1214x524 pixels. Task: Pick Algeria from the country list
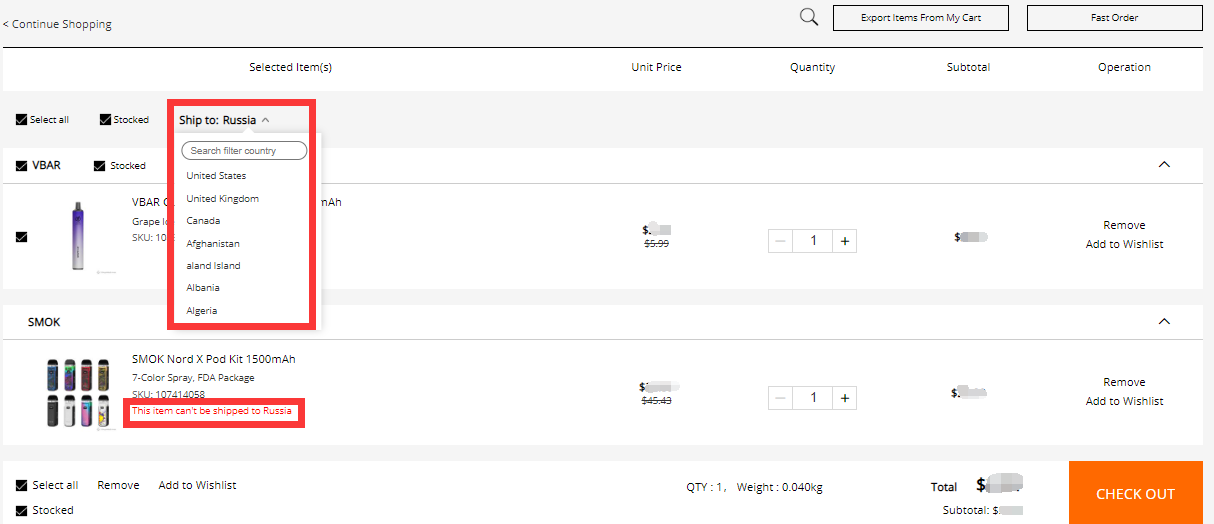(x=202, y=311)
